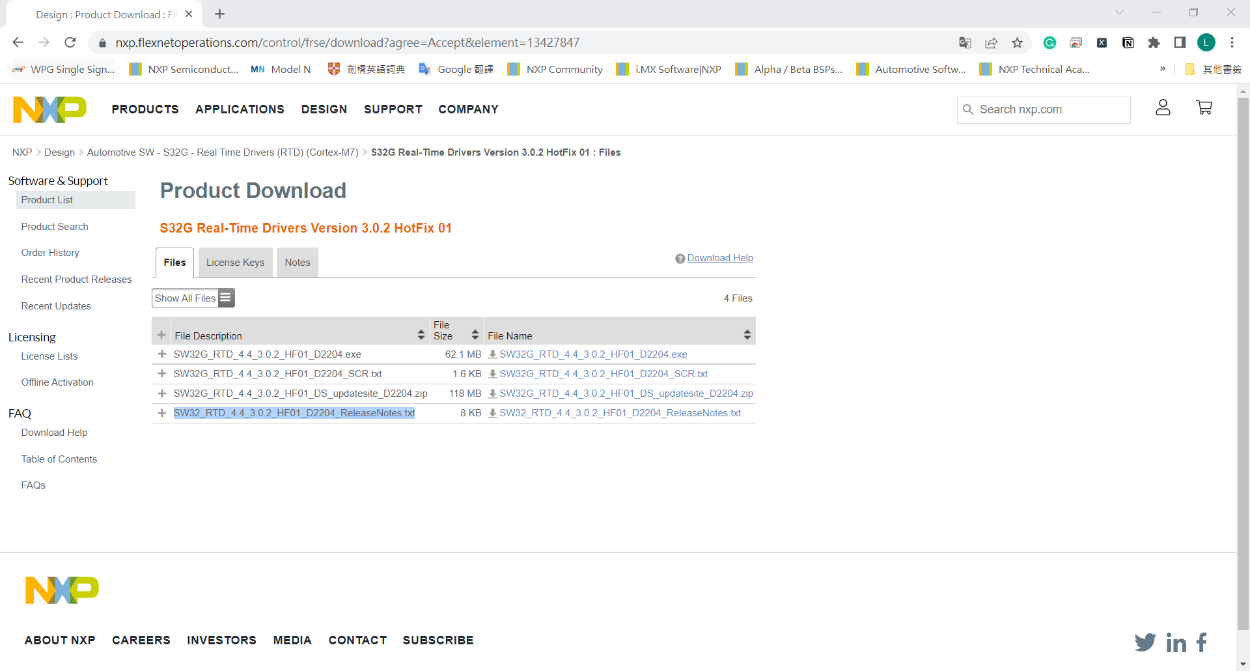This screenshot has width=1250, height=671.
Task: Toggle the browser side panel
Action: (1180, 43)
